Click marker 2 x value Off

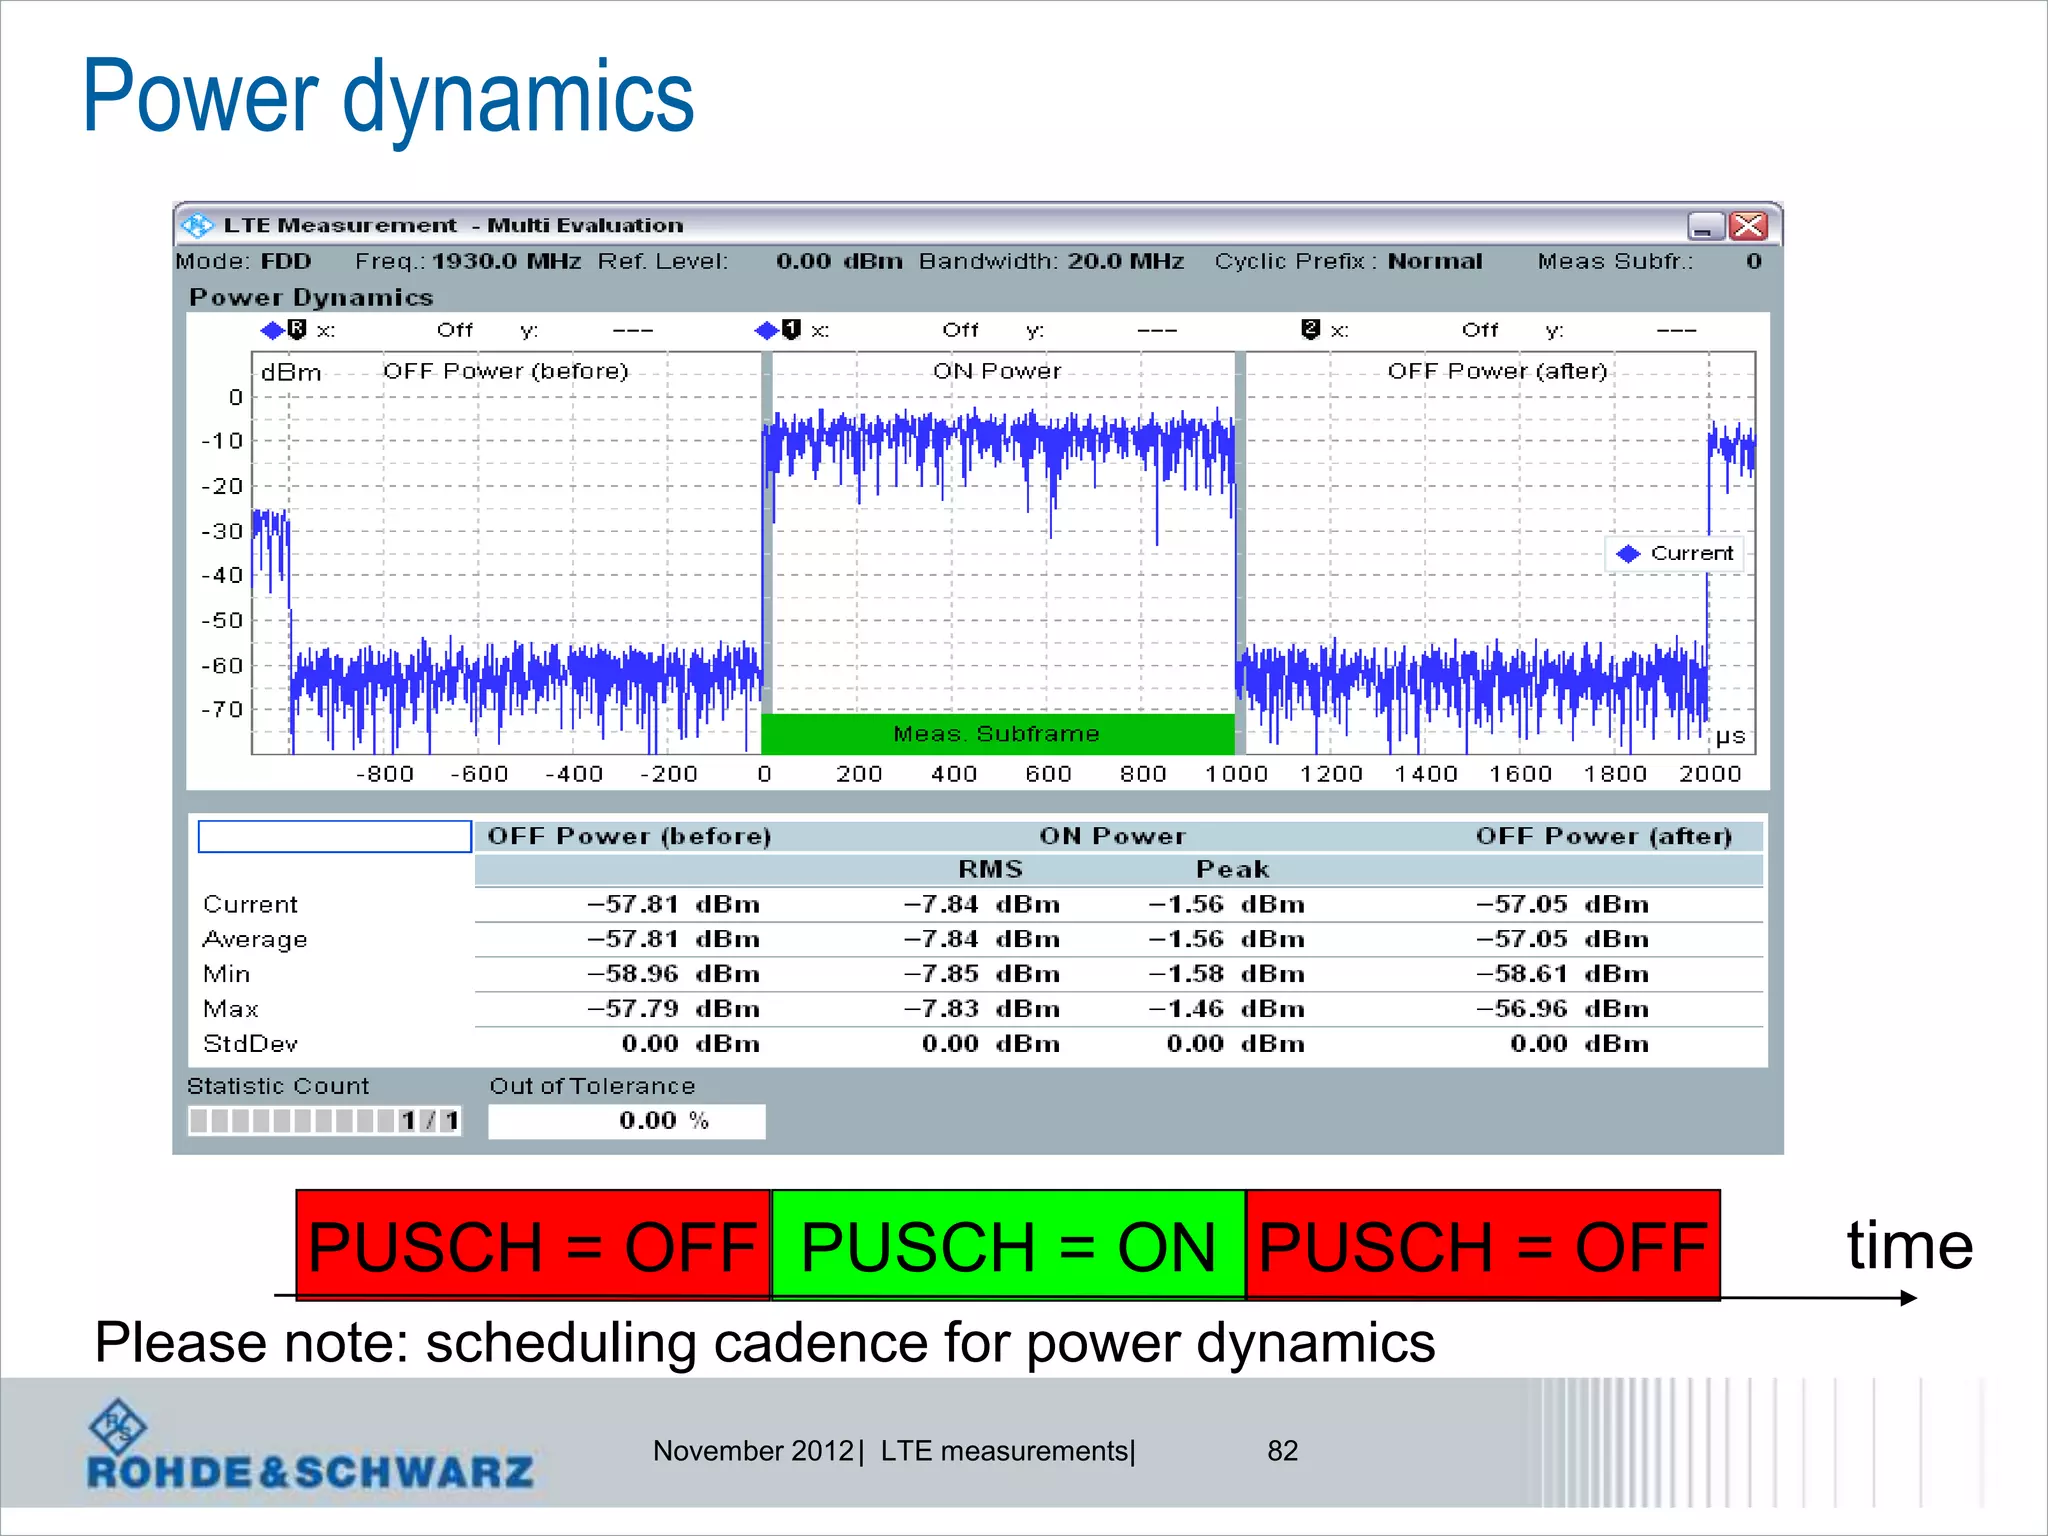coord(1480,330)
